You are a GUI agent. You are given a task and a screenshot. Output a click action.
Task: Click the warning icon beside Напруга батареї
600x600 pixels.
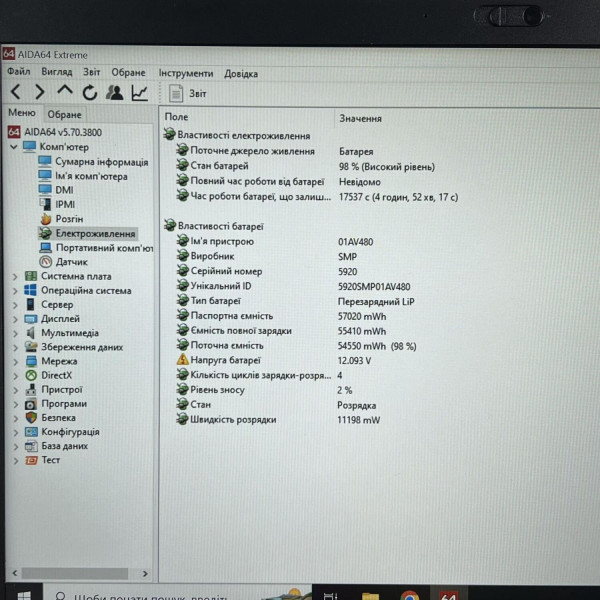pos(183,360)
